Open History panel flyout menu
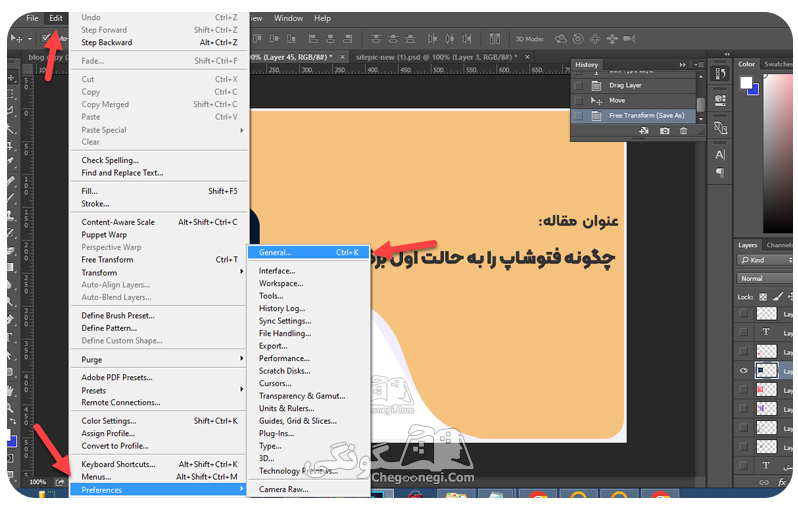This screenshot has height=508, width=798. point(700,65)
